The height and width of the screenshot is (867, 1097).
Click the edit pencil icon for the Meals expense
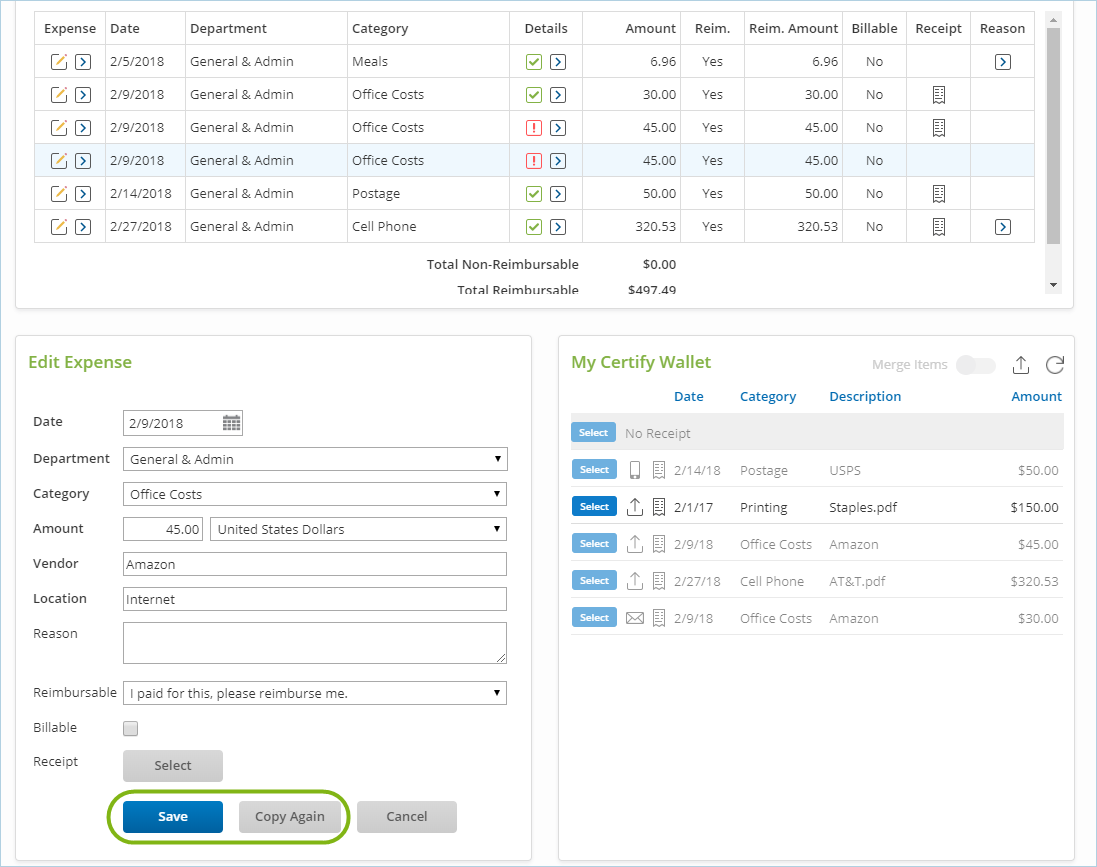(x=59, y=62)
